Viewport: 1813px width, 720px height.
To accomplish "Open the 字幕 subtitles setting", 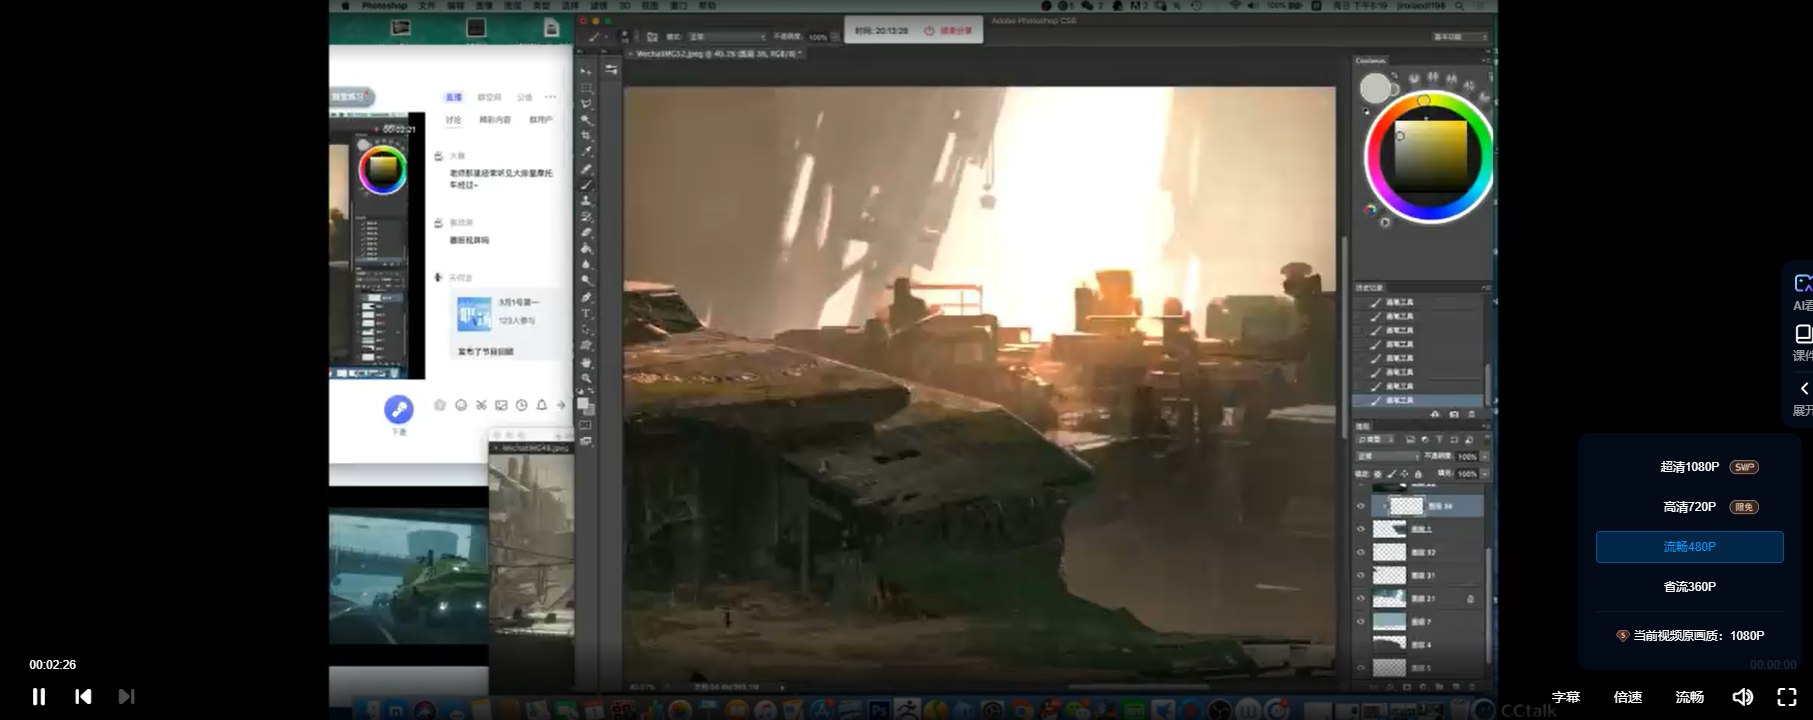I will click(x=1566, y=697).
